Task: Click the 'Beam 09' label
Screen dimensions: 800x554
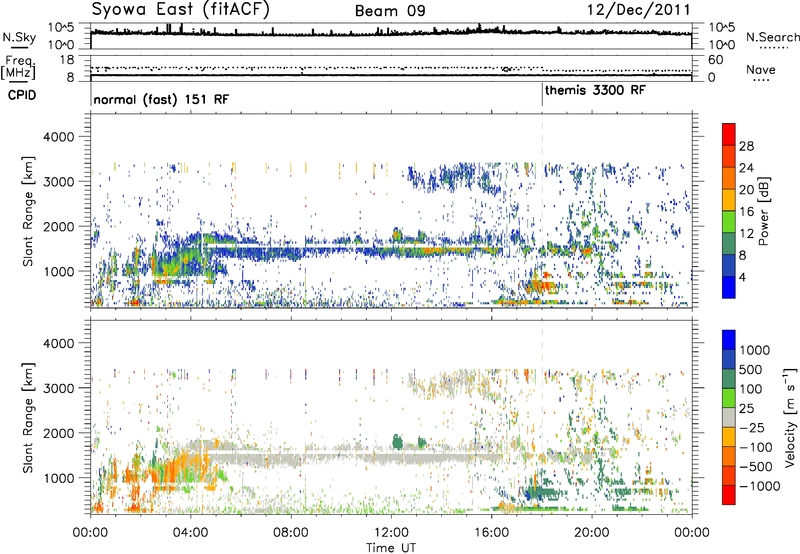Action: (x=390, y=11)
